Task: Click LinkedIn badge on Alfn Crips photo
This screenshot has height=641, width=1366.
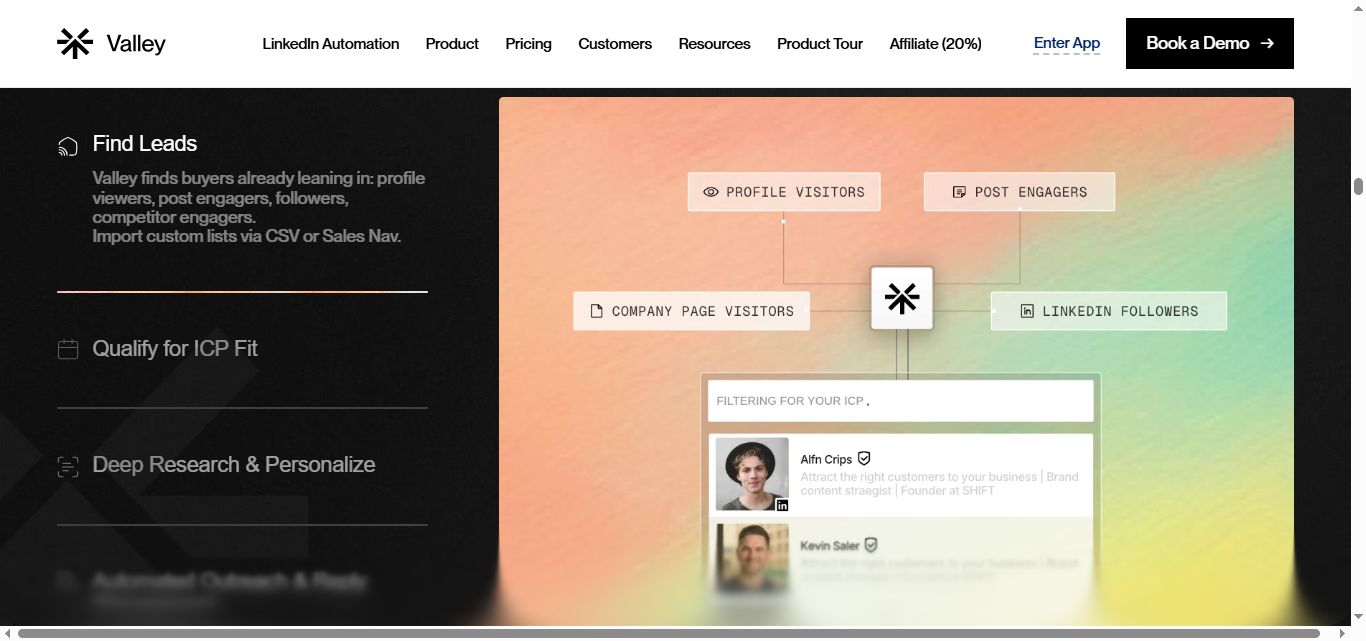Action: pos(782,505)
